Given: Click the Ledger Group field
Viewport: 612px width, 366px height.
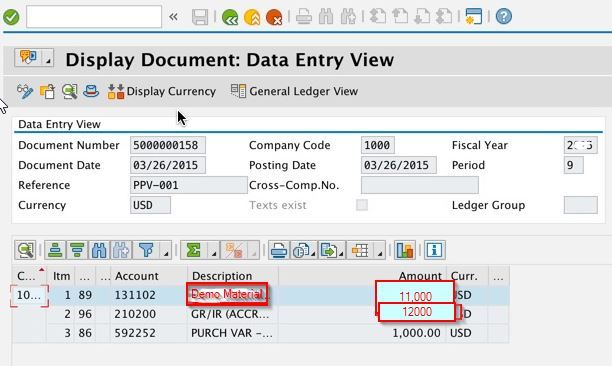Looking at the screenshot, I should [580, 205].
